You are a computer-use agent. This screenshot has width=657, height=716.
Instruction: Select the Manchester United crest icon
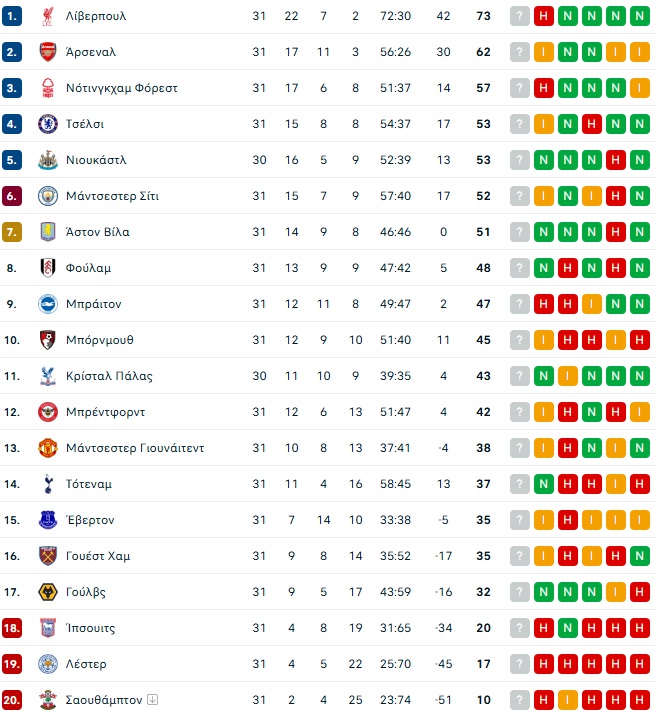click(x=47, y=448)
